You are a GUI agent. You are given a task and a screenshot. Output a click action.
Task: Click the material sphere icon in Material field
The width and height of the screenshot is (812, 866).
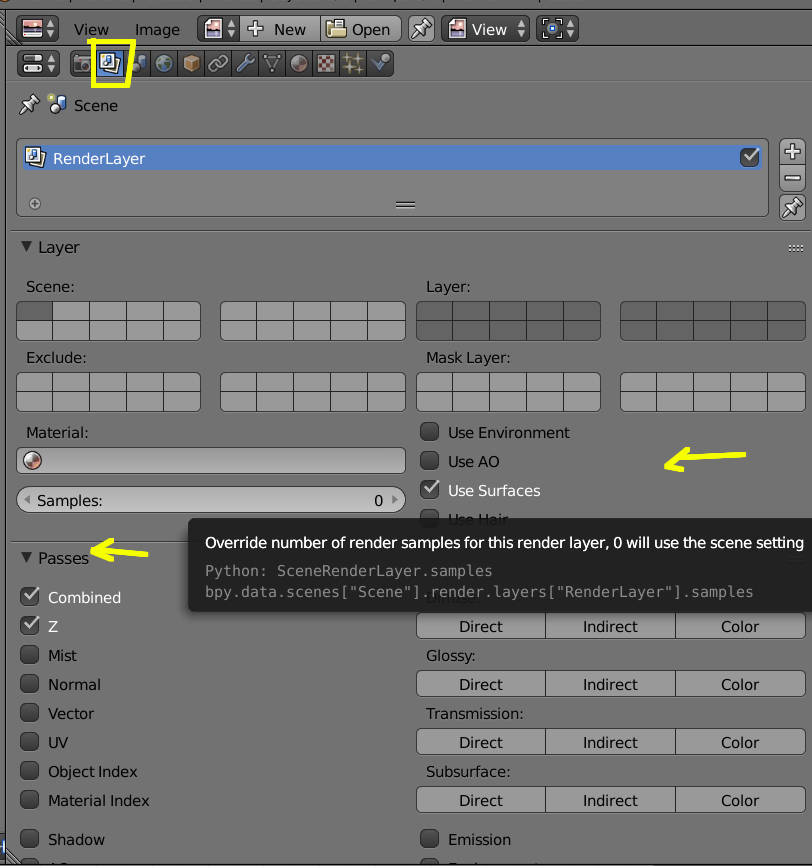click(33, 460)
